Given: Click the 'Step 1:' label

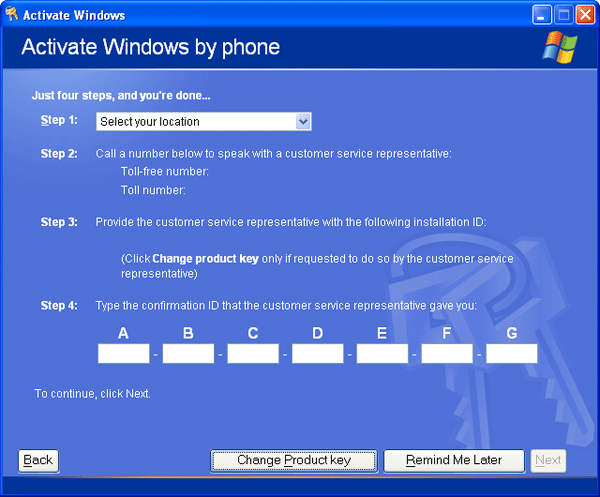Looking at the screenshot, I should point(59,120).
